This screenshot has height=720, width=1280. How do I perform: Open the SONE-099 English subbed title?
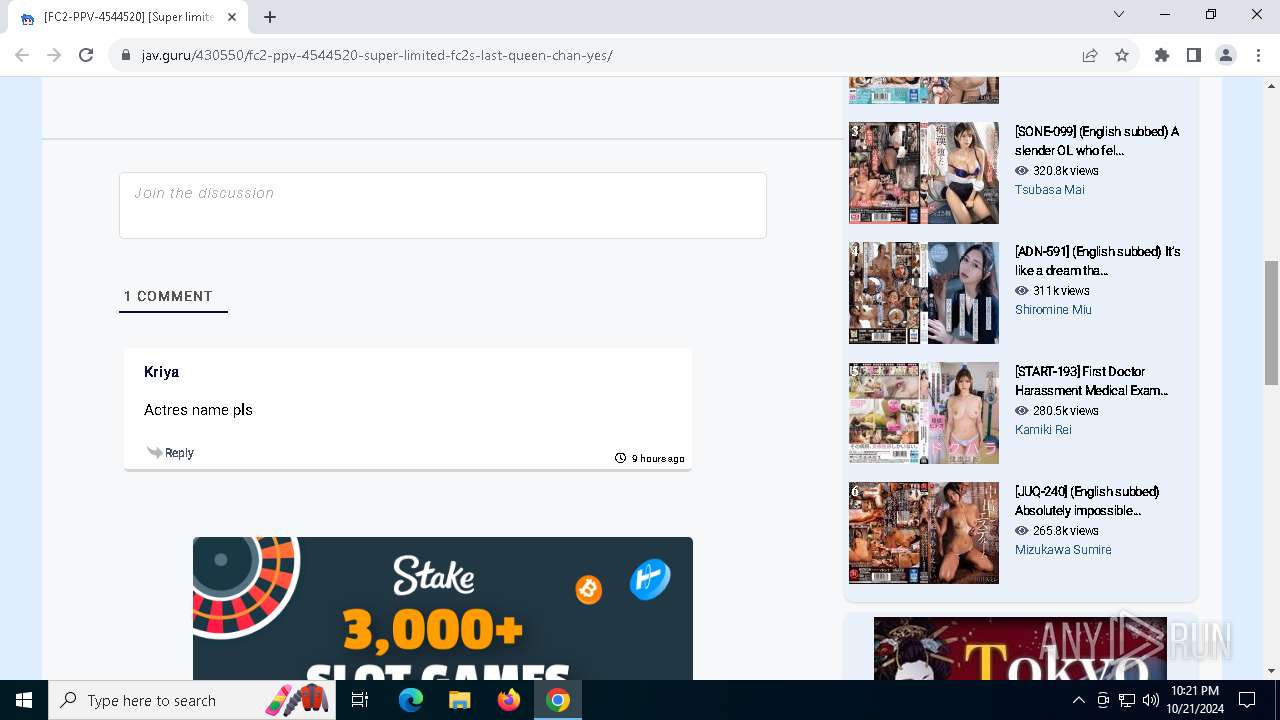coord(1097,141)
